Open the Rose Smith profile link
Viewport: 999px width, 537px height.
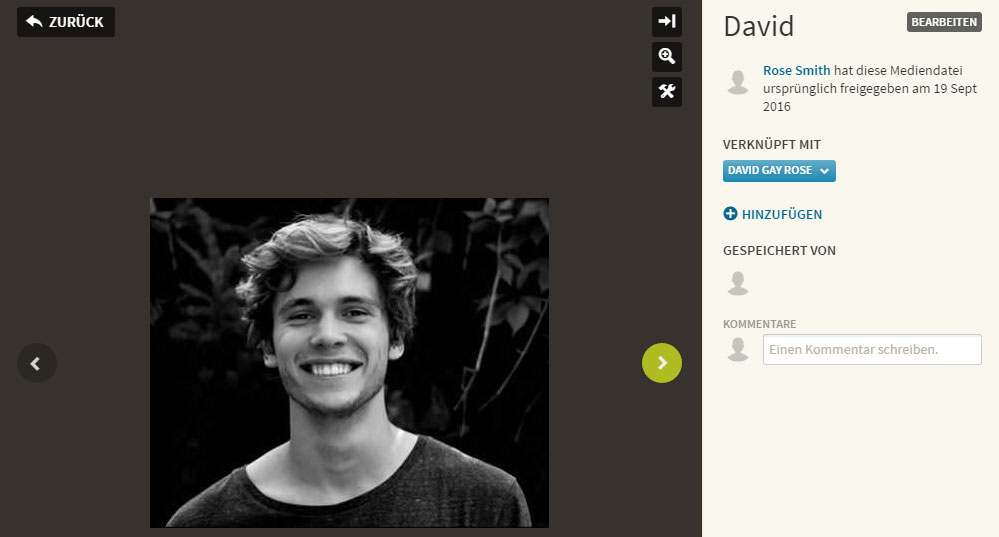pos(796,71)
